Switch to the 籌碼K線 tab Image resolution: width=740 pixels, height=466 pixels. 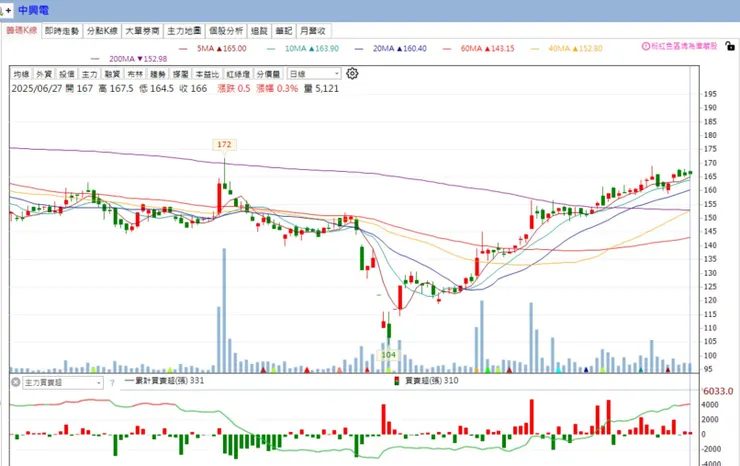(22, 31)
